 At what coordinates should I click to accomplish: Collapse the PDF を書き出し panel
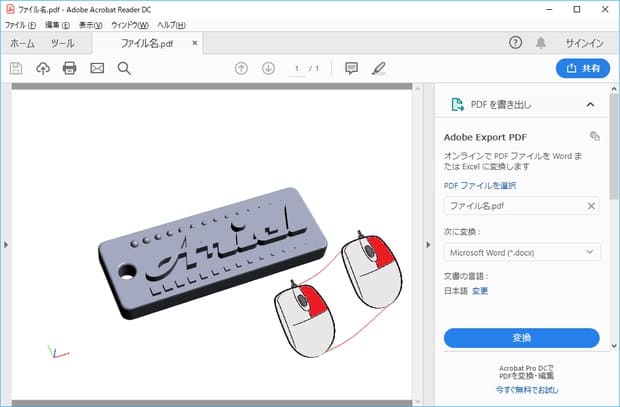pyautogui.click(x=590, y=105)
